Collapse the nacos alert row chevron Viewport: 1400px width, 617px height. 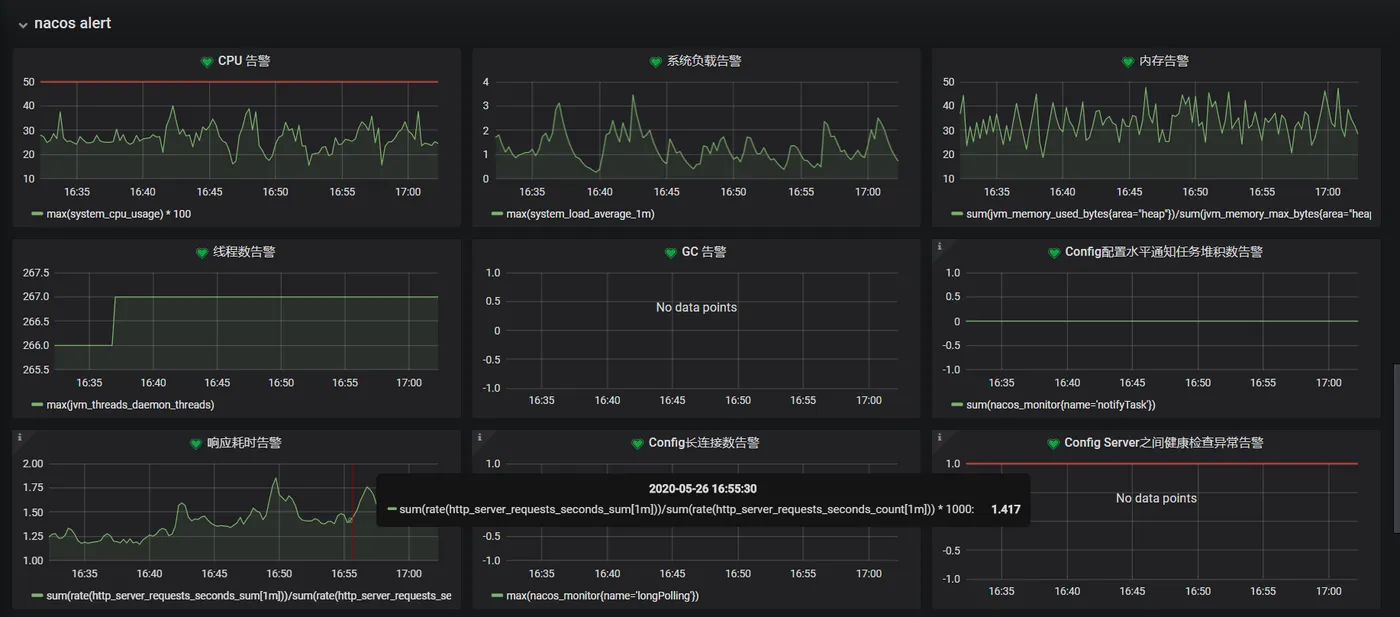tap(22, 24)
